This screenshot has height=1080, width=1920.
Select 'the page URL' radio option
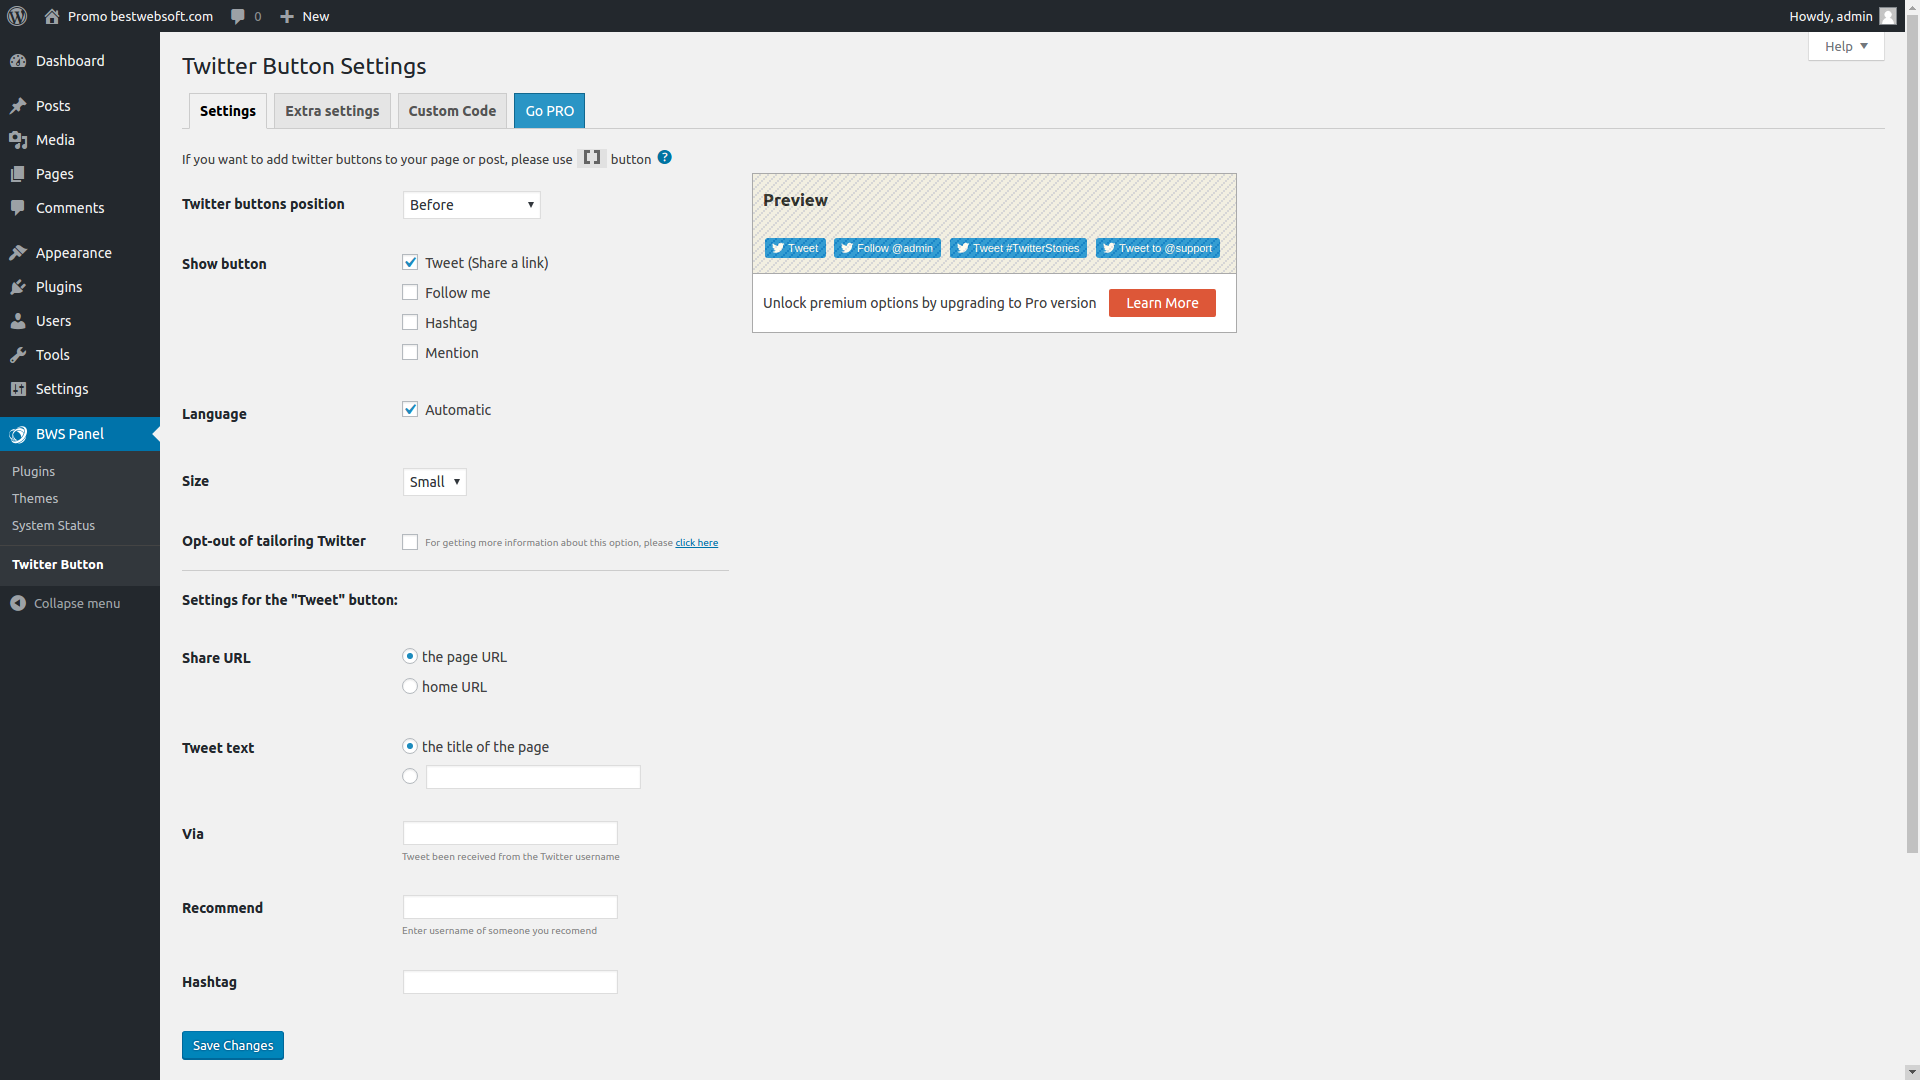(410, 656)
